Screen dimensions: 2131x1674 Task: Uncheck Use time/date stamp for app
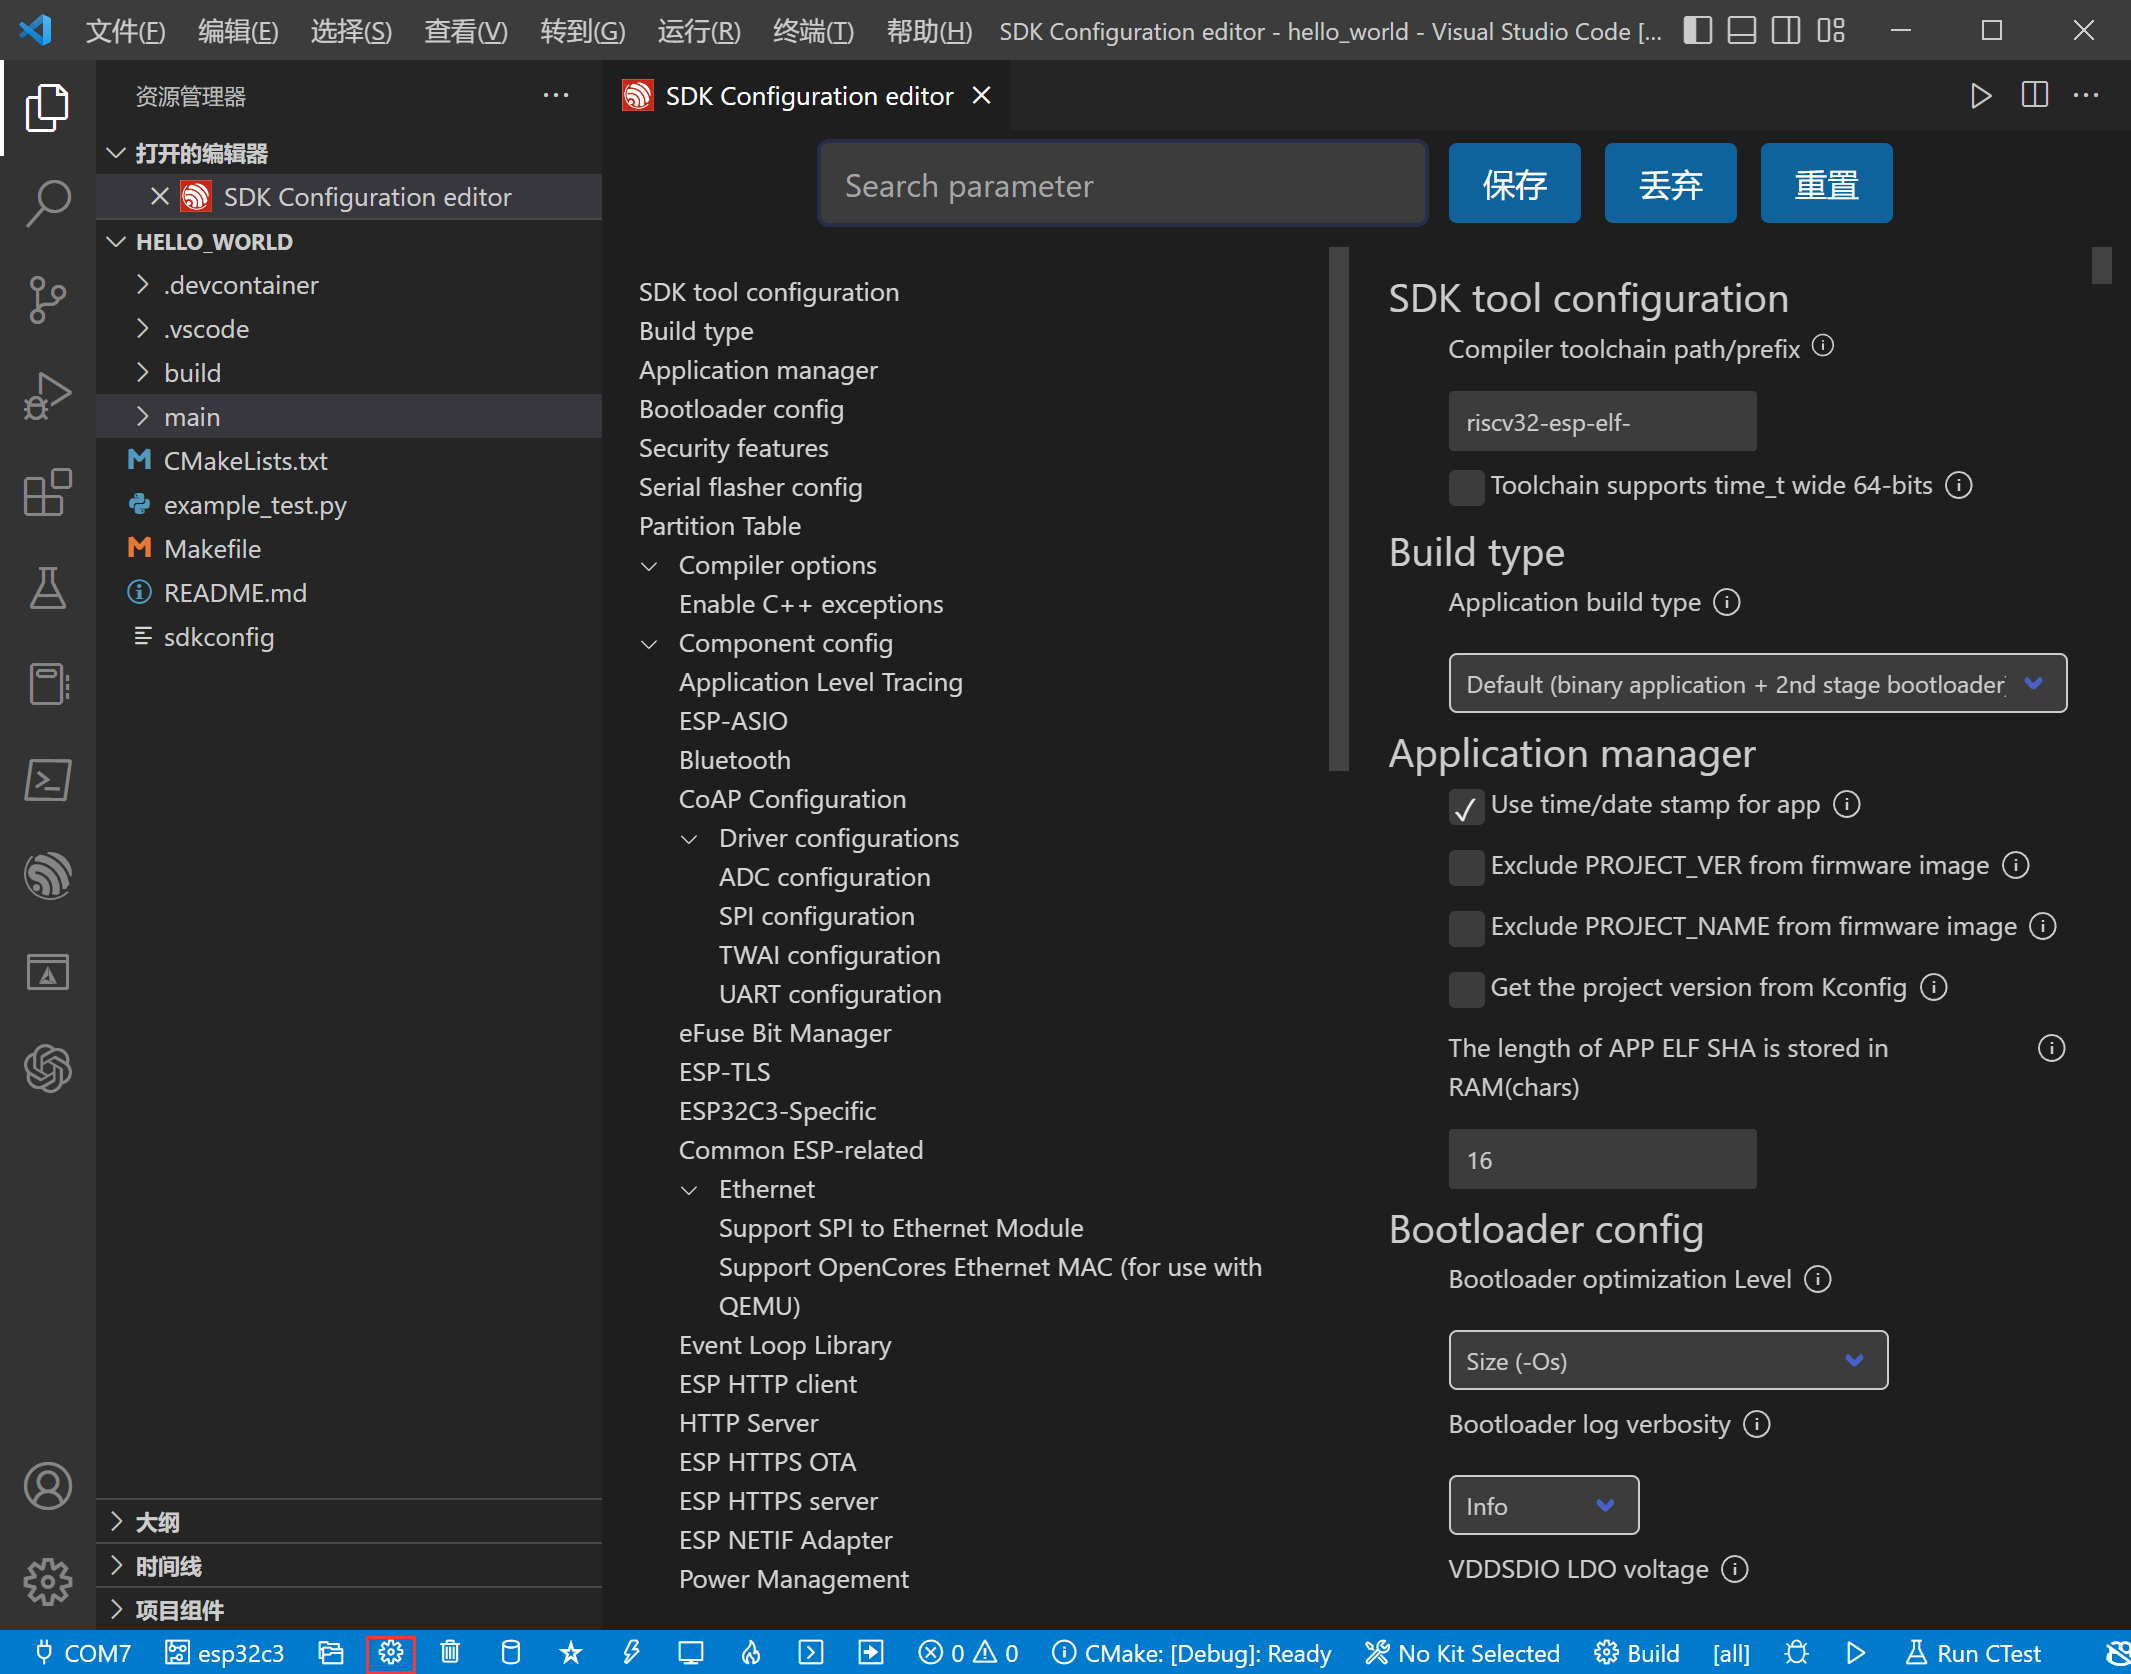pos(1466,807)
